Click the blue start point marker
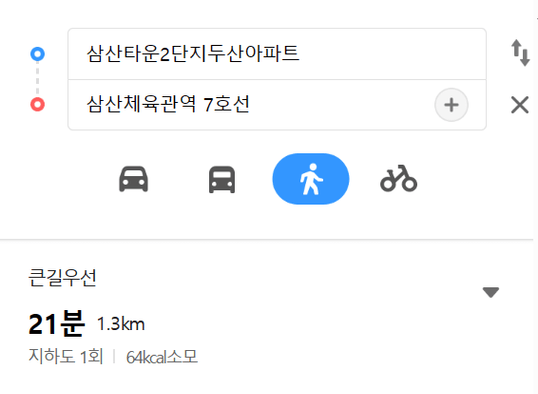This screenshot has height=394, width=538. (37, 54)
